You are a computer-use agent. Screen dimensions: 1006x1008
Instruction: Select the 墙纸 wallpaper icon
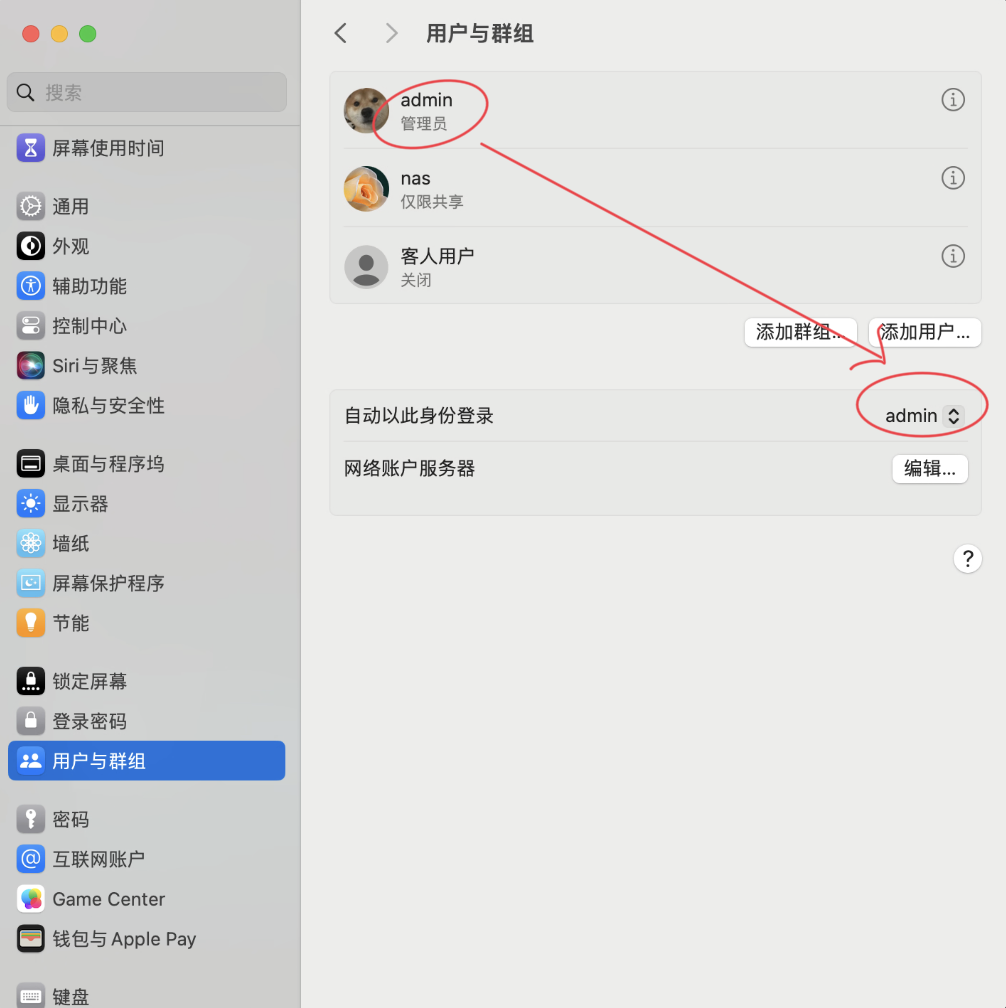30,543
